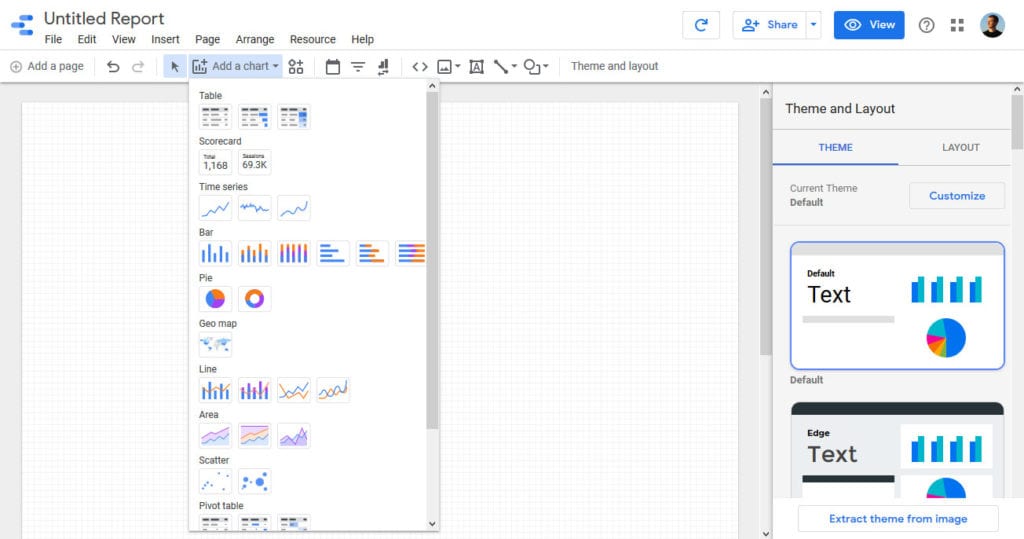This screenshot has height=539, width=1024.
Task: Insert a text box
Action: pos(476,66)
